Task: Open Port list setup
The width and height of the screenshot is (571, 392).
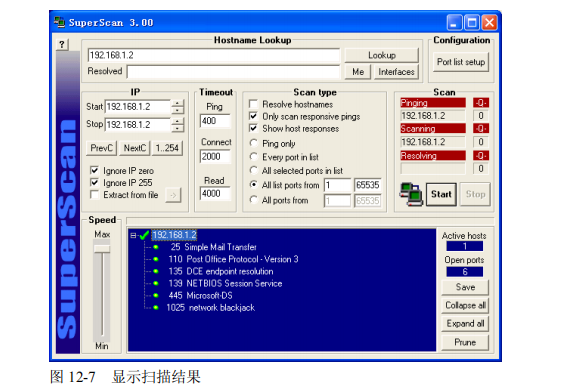Action: [x=461, y=62]
